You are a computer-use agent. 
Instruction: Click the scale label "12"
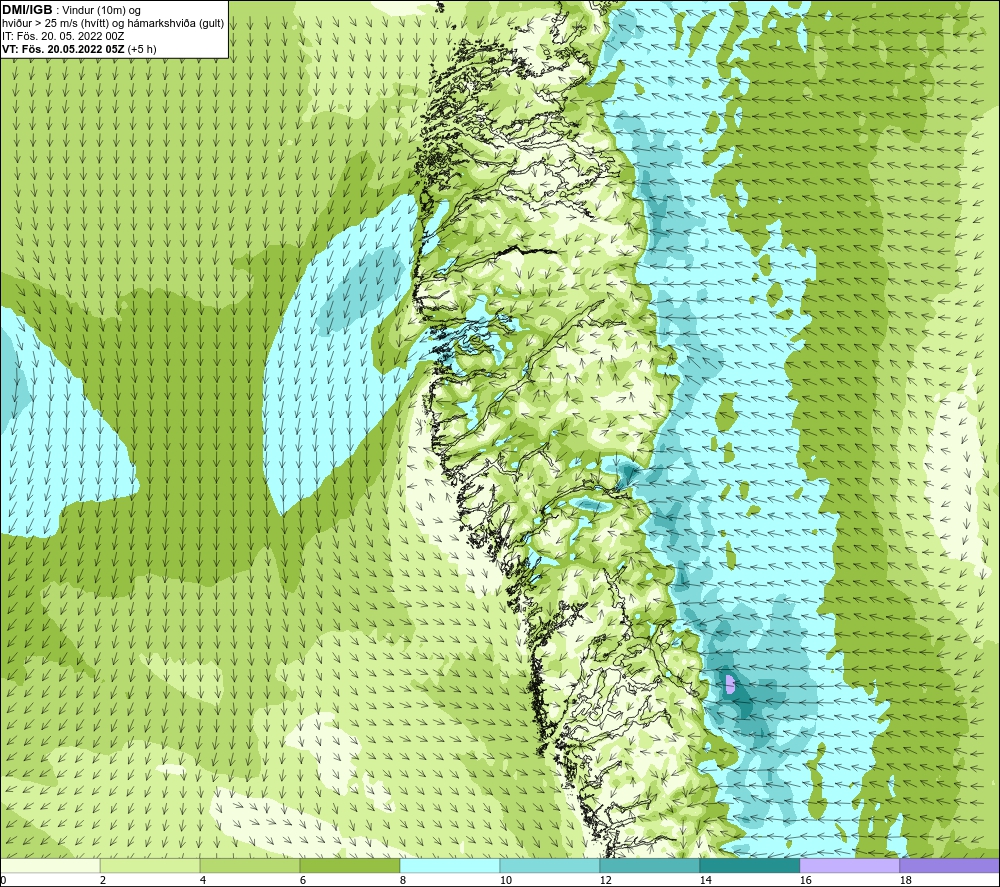(x=605, y=880)
